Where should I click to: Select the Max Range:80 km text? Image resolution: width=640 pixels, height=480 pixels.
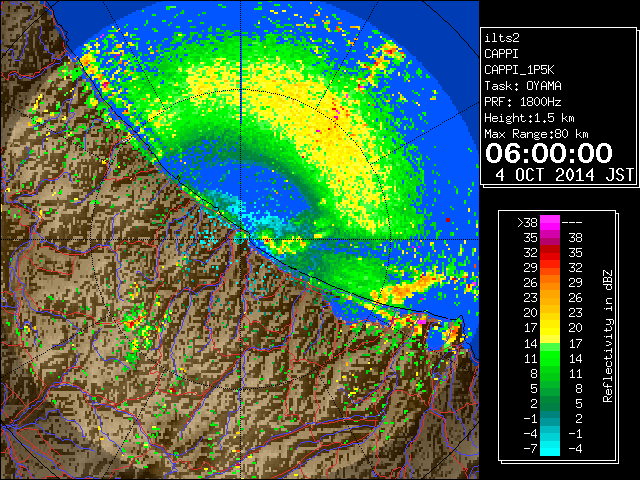536,134
